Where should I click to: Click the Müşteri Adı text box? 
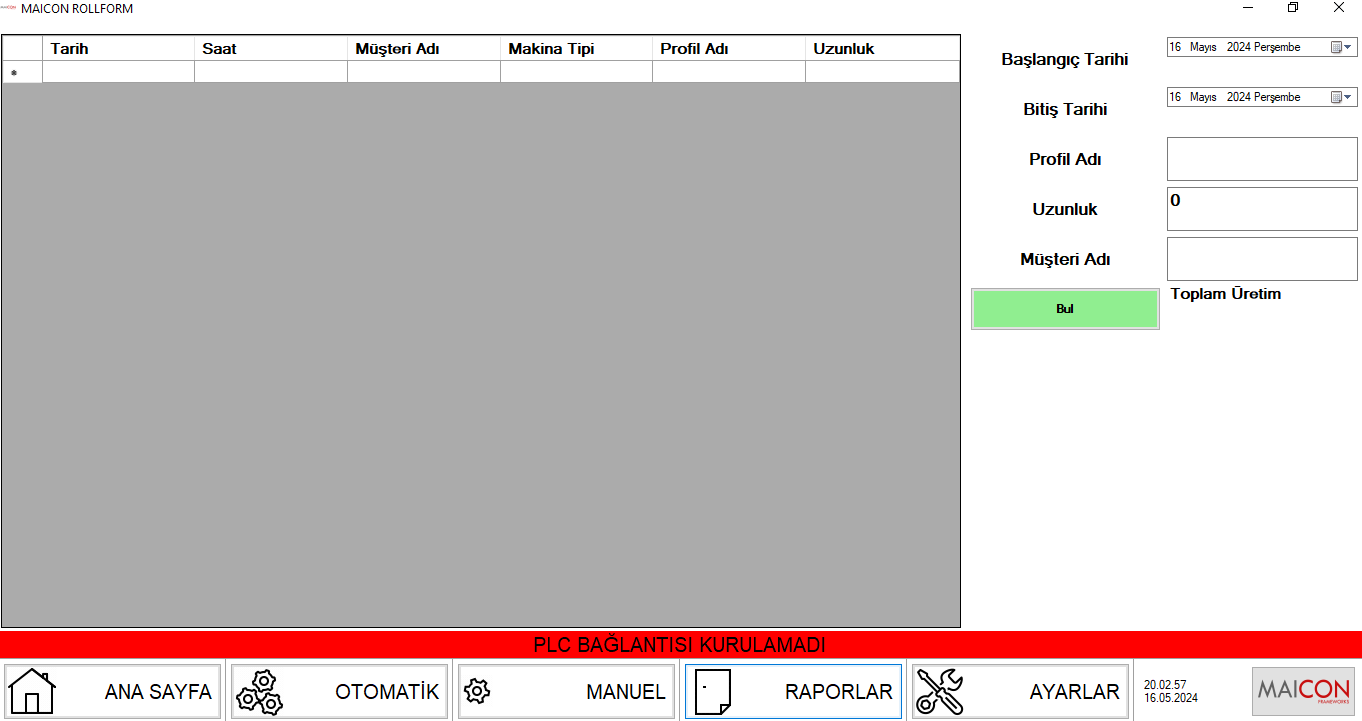[x=1262, y=259]
